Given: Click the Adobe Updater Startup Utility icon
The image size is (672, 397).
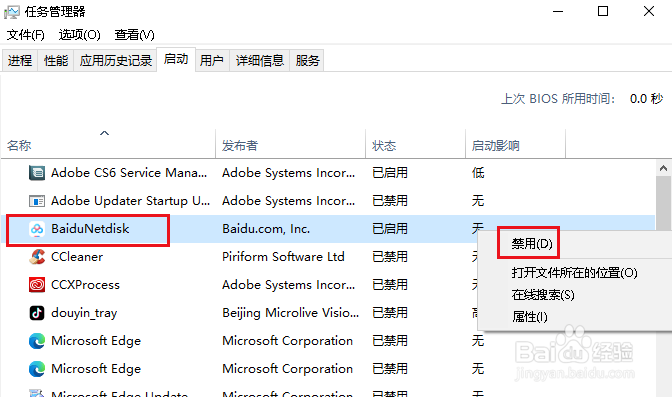Looking at the screenshot, I should [x=37, y=201].
